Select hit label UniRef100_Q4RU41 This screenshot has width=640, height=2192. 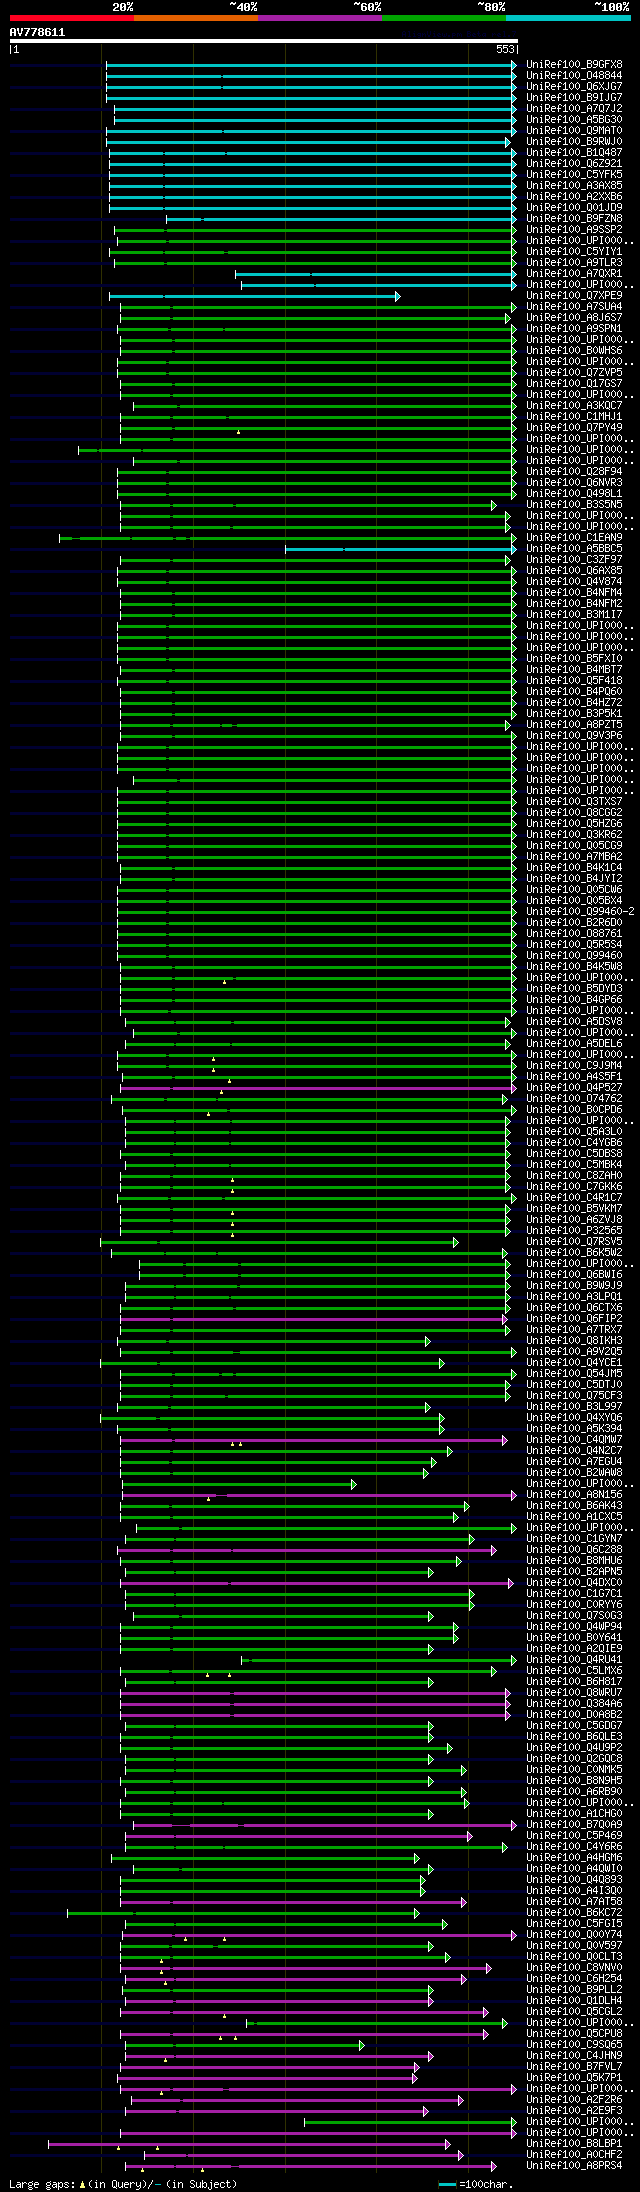pos(574,1659)
